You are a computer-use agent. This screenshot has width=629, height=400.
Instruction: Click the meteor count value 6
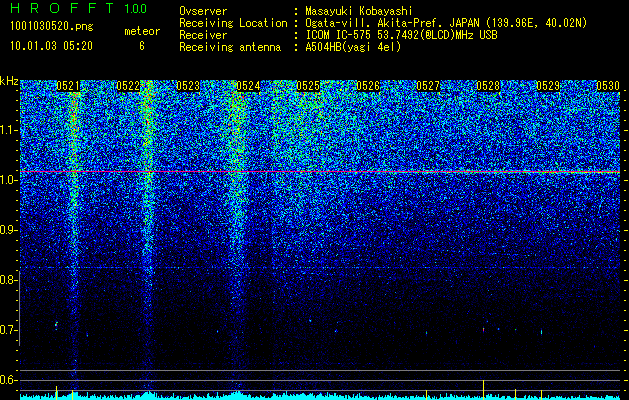142,46
